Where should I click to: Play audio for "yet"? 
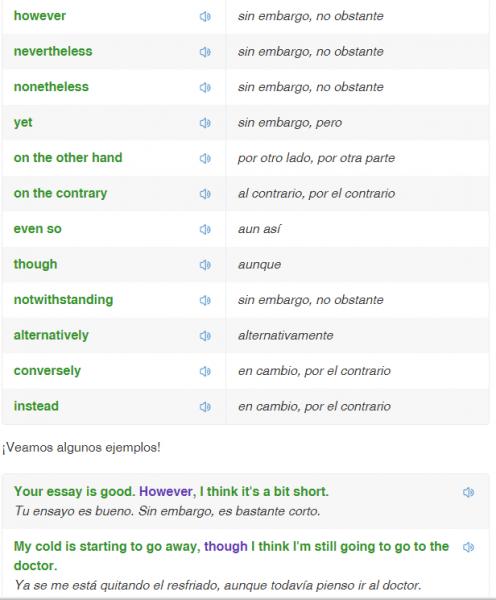pyautogui.click(x=205, y=123)
